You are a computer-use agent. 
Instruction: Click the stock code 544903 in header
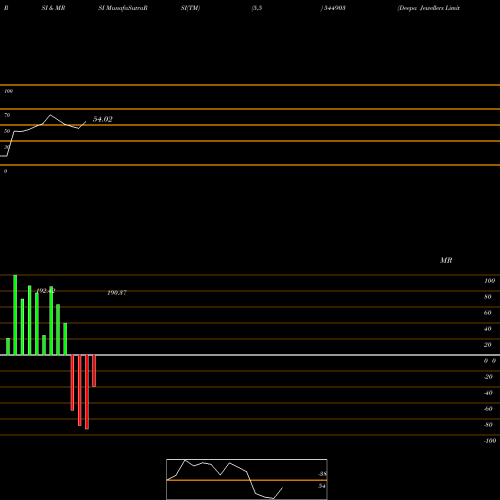(334, 8)
